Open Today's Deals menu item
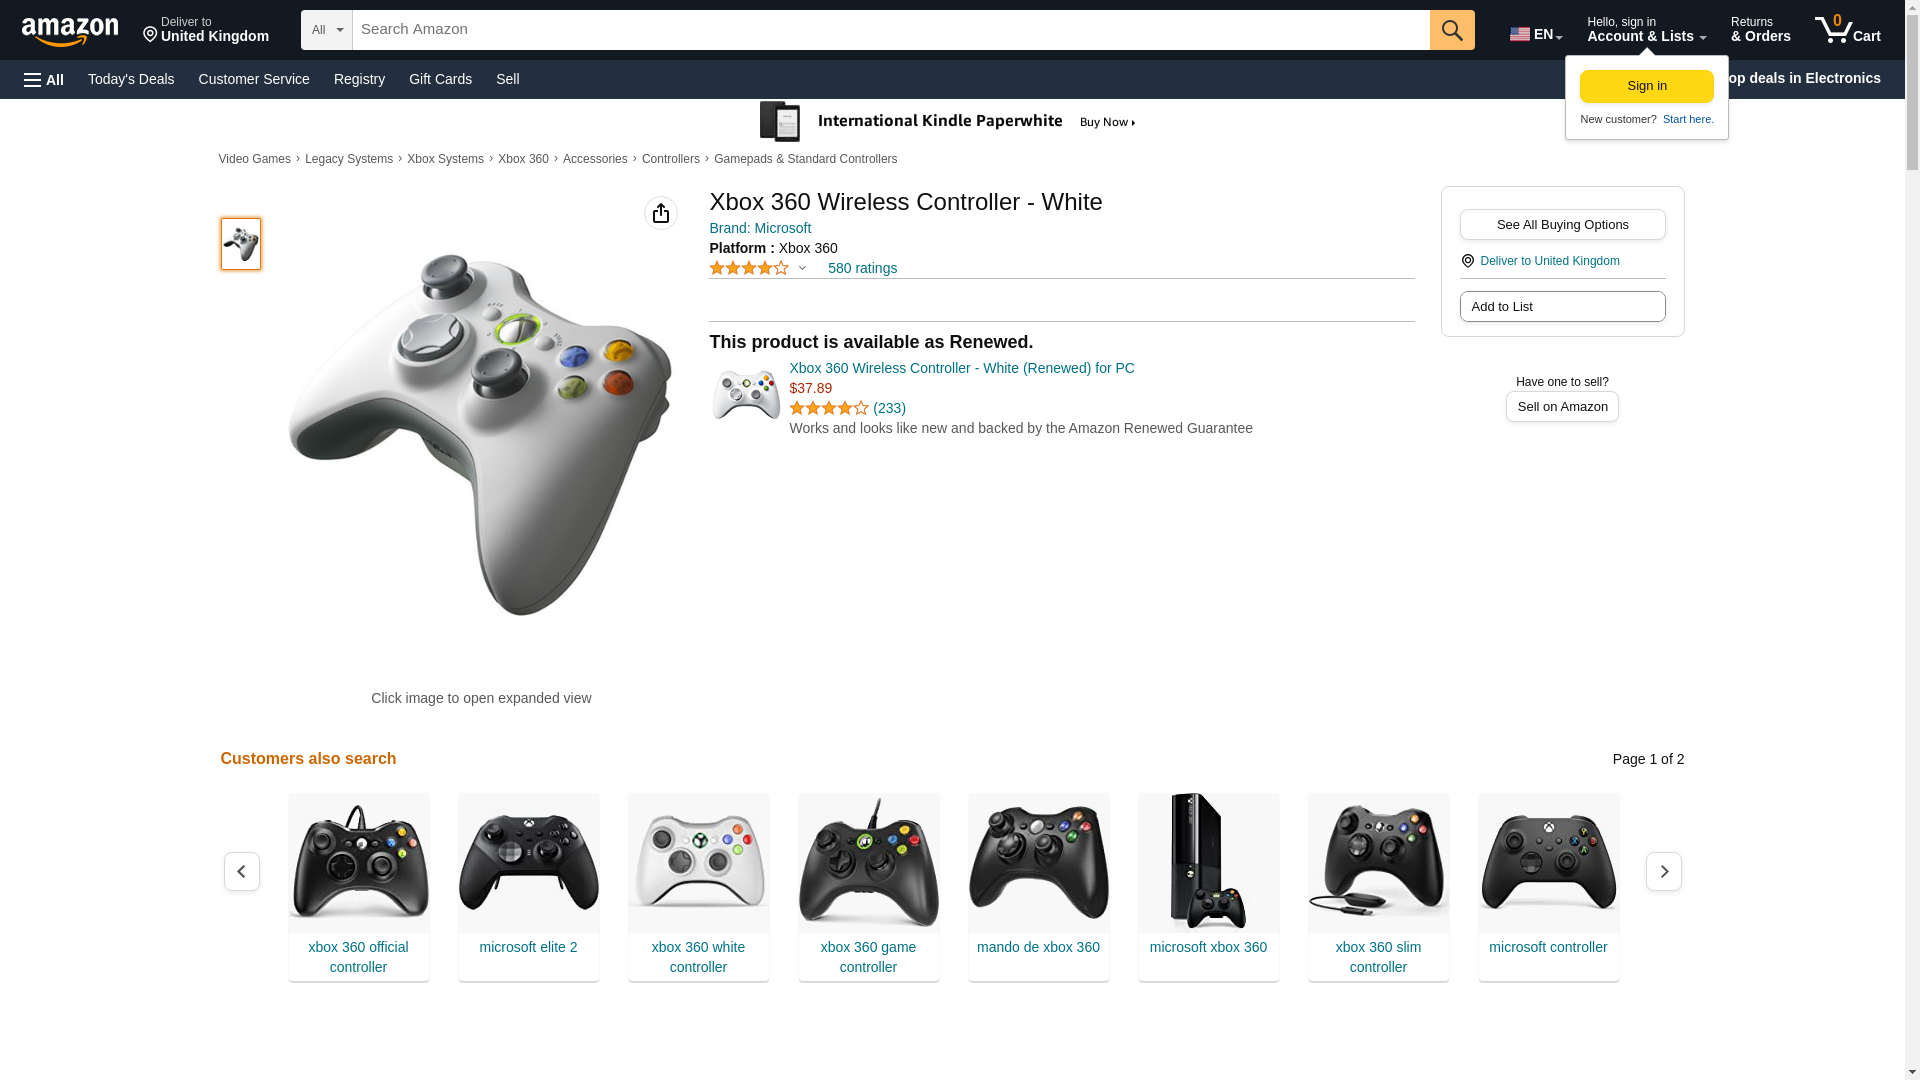This screenshot has height=1080, width=1920. 131,79
